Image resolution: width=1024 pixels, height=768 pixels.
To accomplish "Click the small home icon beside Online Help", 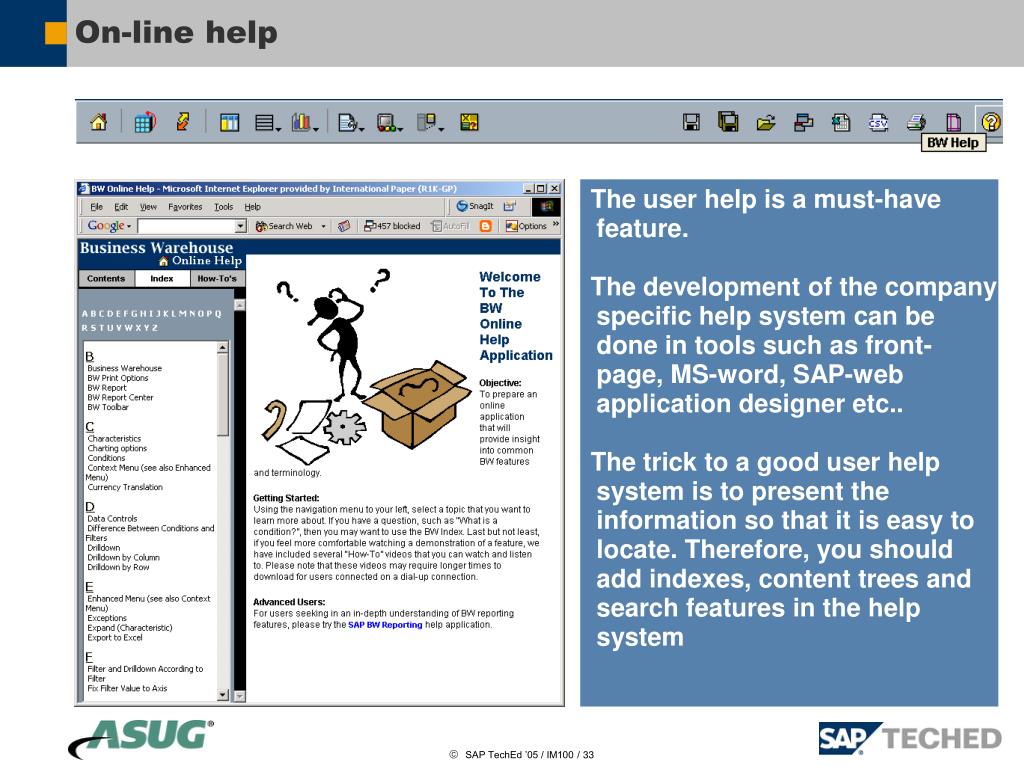I will (x=163, y=261).
